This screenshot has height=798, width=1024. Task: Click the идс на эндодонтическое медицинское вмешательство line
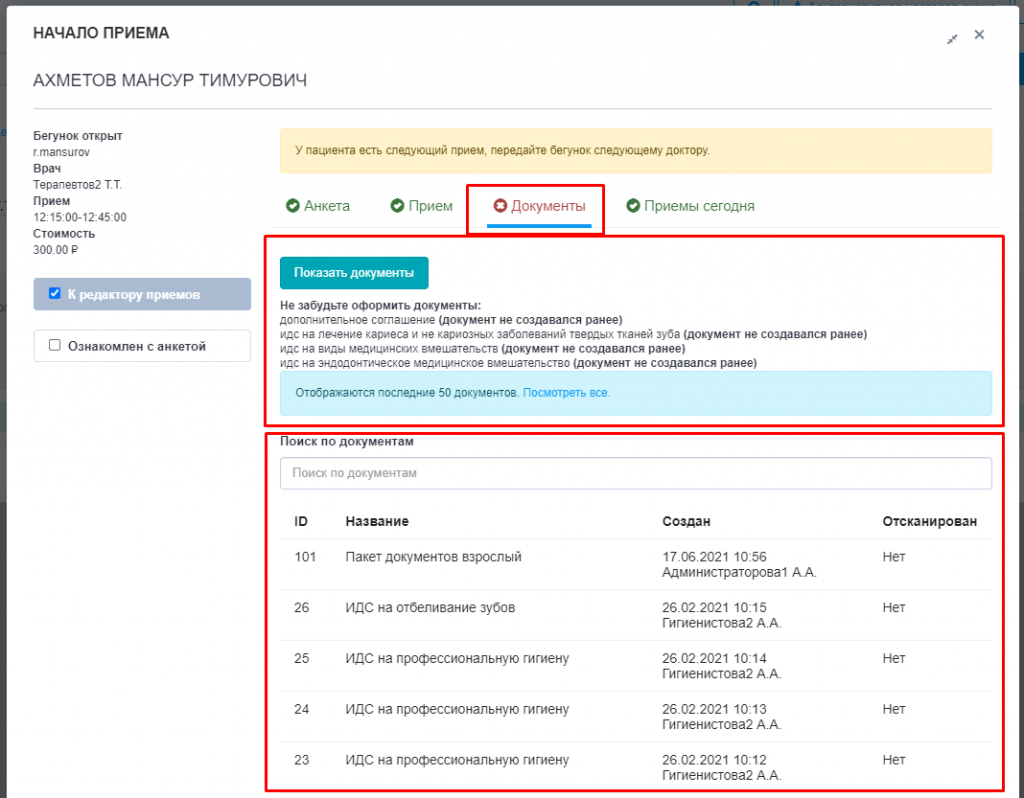[518, 363]
